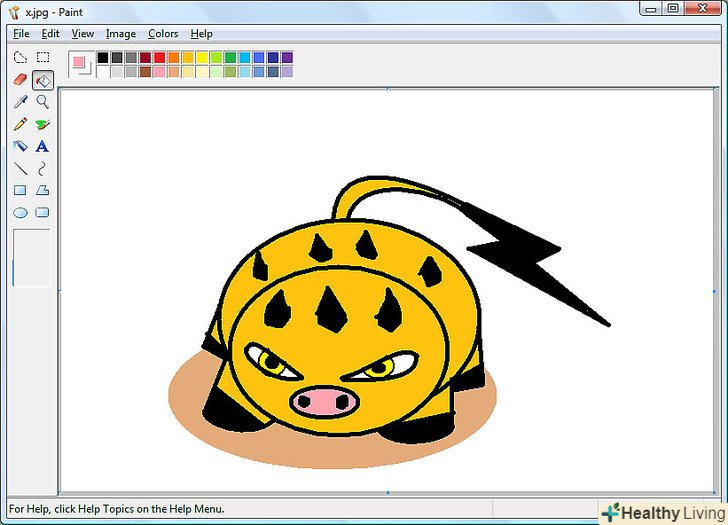The image size is (728, 525).
Task: Activate the Pick Color eyedropper tool
Action: (20, 102)
